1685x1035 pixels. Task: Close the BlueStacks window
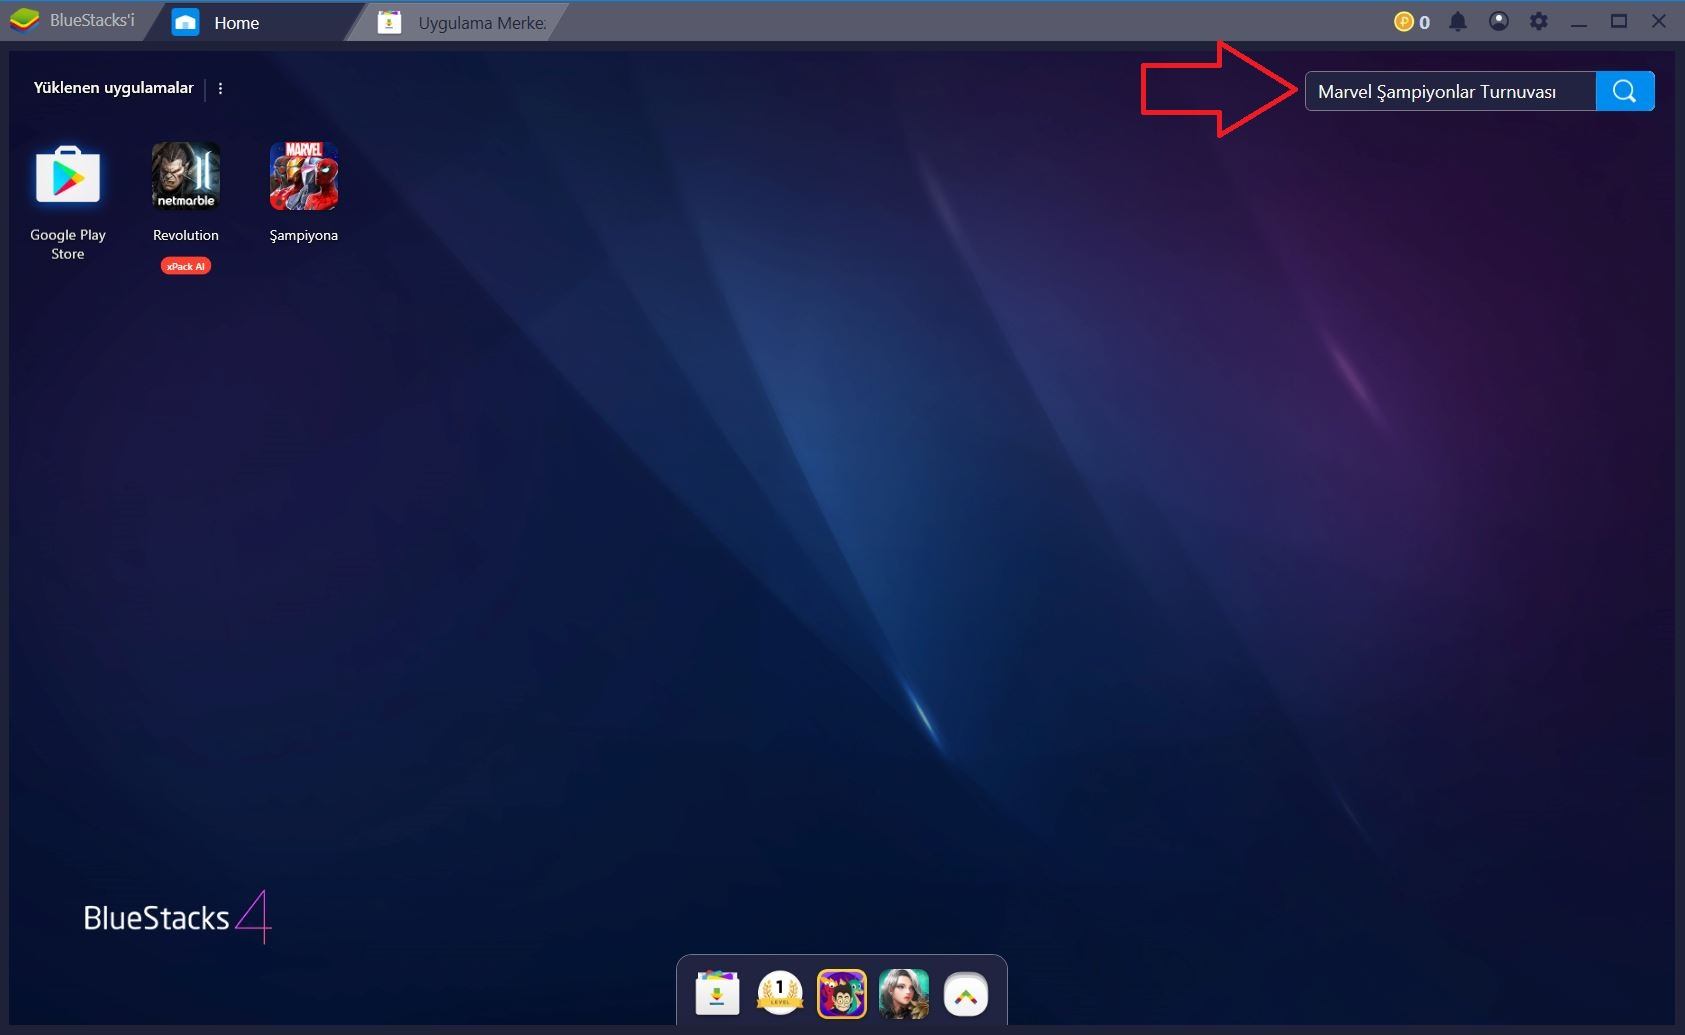click(x=1658, y=21)
